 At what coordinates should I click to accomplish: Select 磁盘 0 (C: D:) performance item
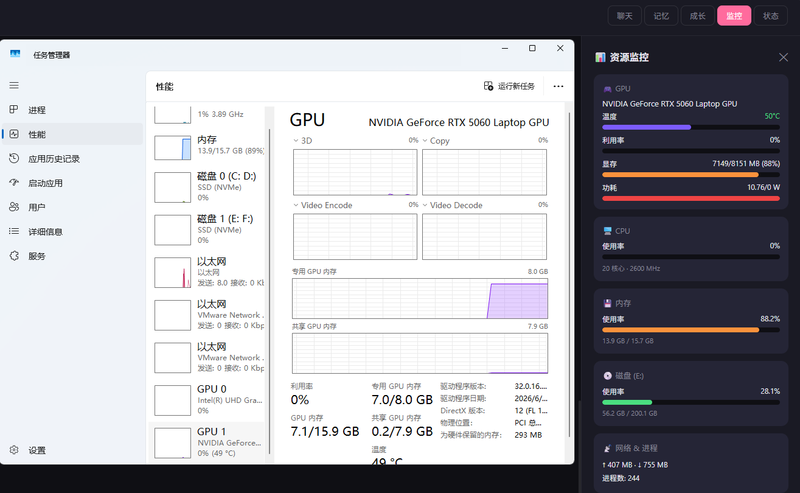click(x=209, y=187)
